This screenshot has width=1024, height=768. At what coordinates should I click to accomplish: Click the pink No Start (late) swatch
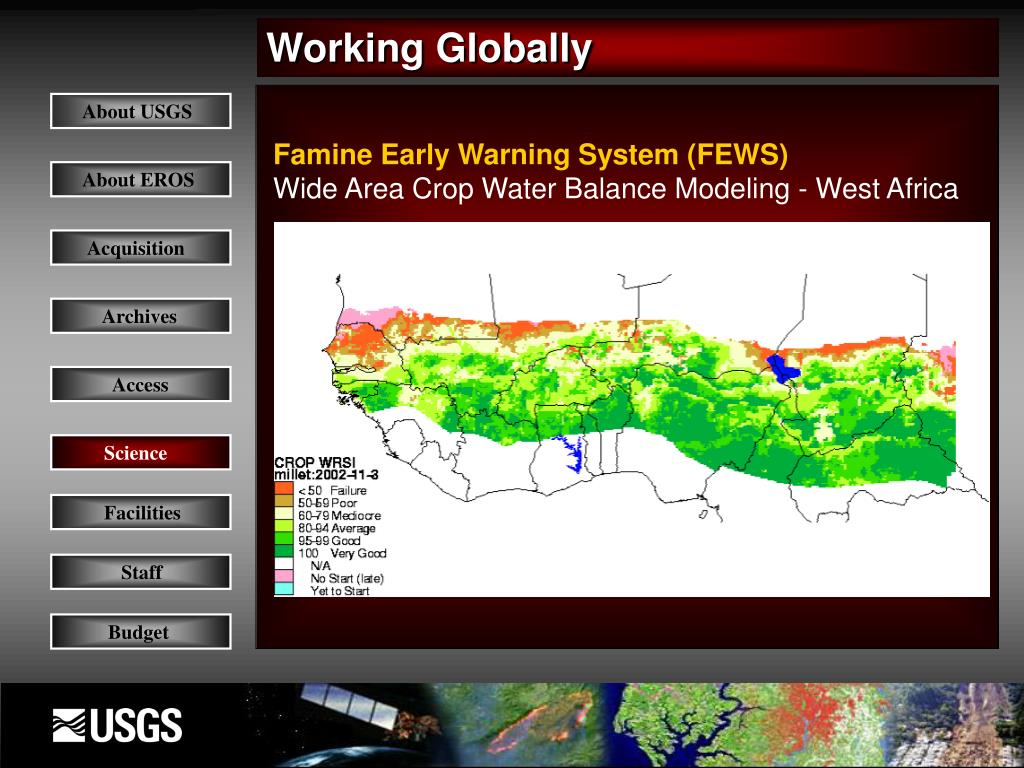[284, 577]
